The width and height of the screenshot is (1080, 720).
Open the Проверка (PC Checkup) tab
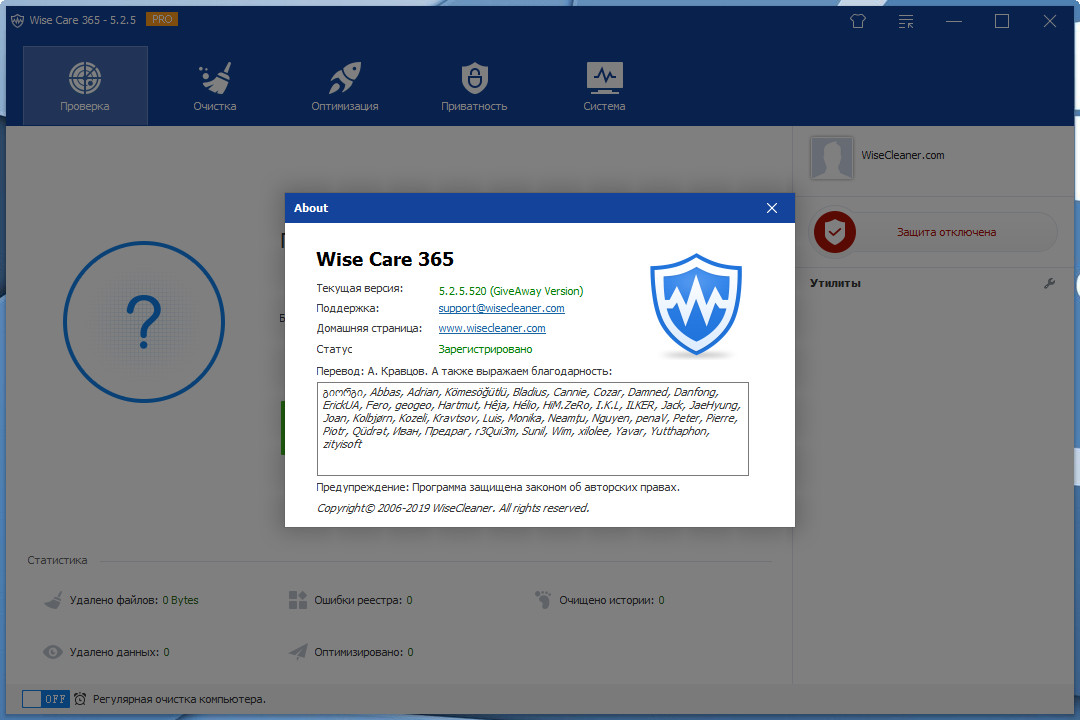pos(85,85)
